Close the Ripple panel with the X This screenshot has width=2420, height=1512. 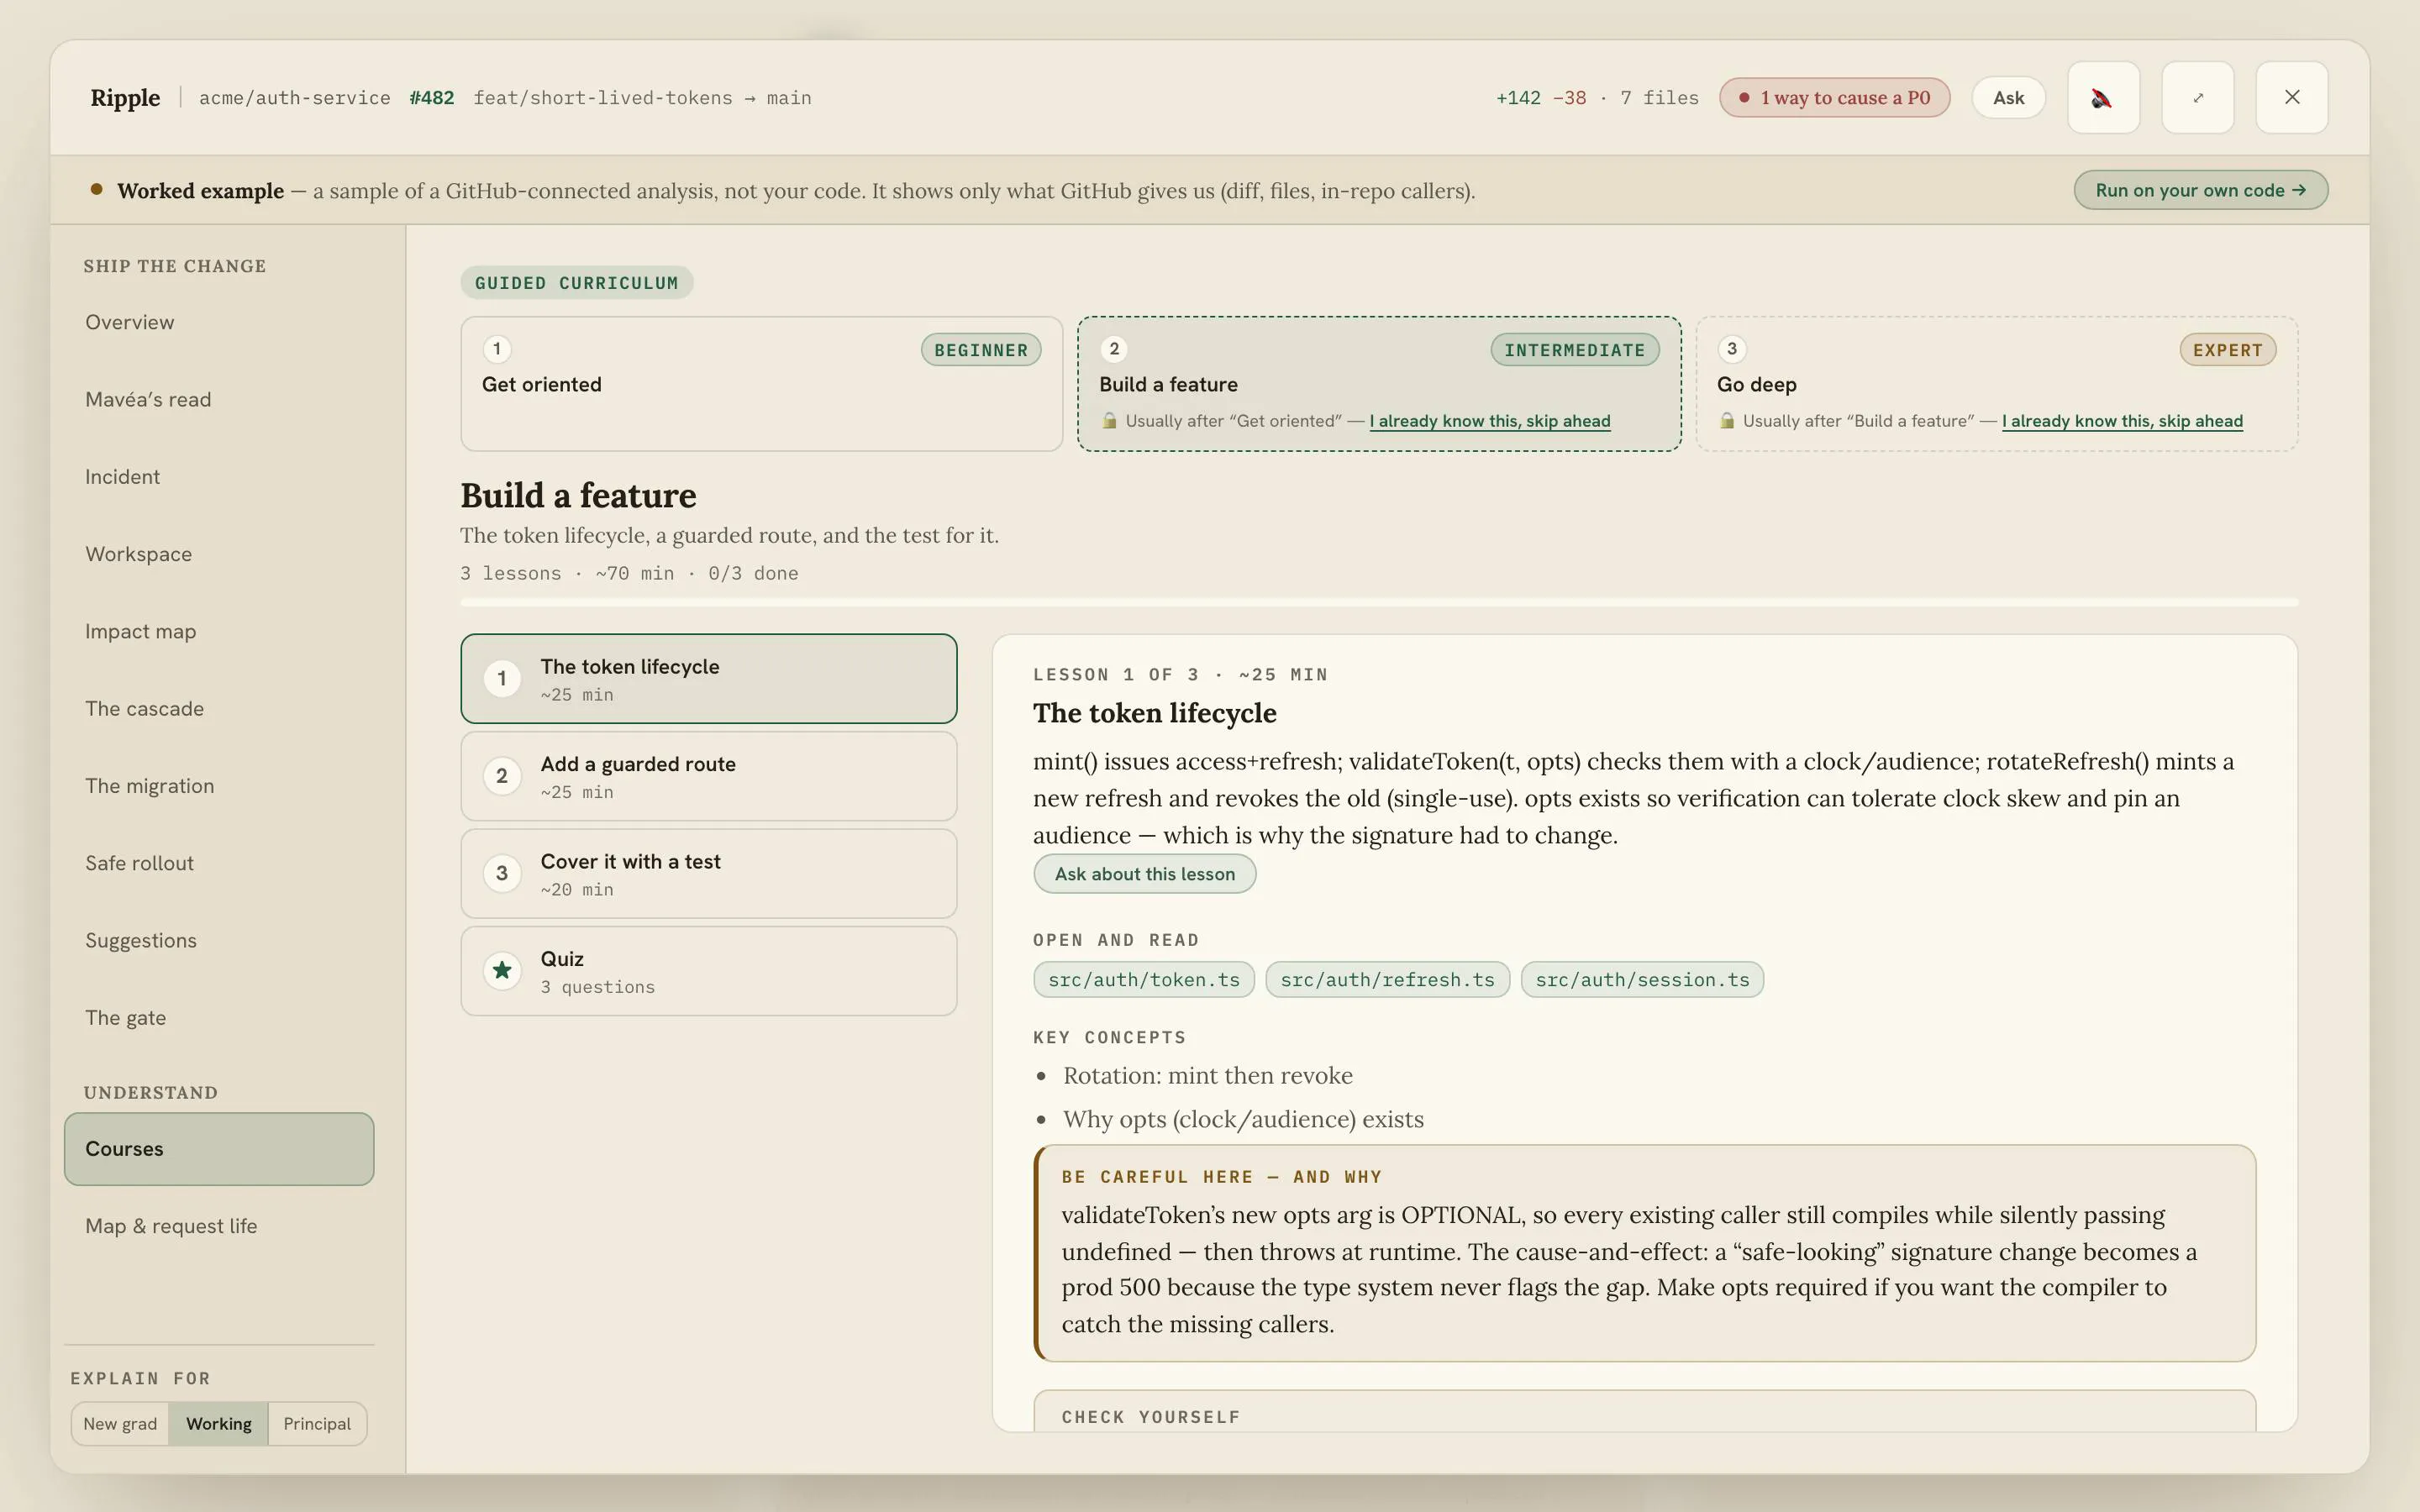tap(2291, 97)
